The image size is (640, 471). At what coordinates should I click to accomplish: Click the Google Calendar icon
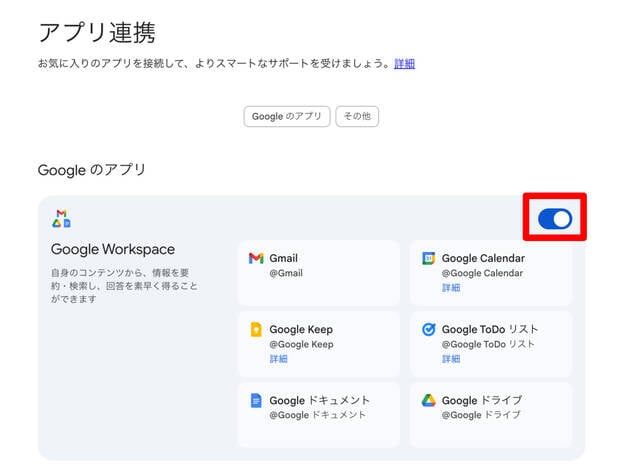429,258
